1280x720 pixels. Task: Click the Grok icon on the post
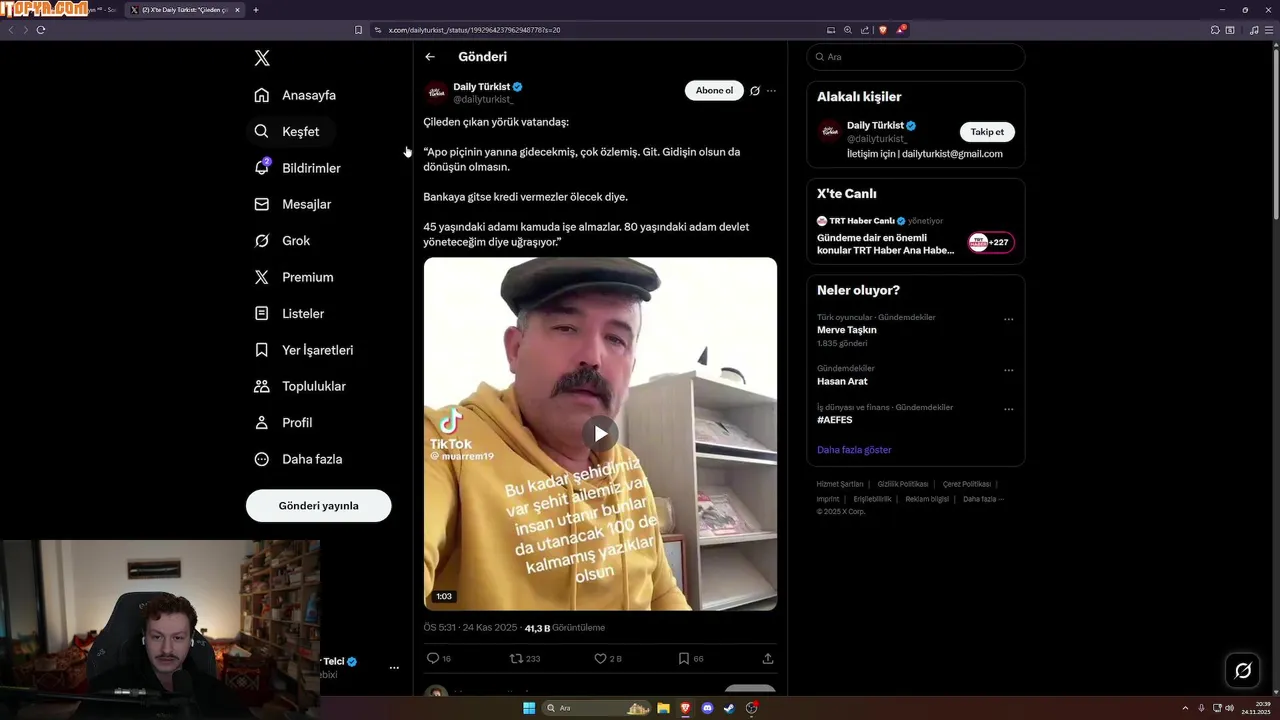(755, 91)
